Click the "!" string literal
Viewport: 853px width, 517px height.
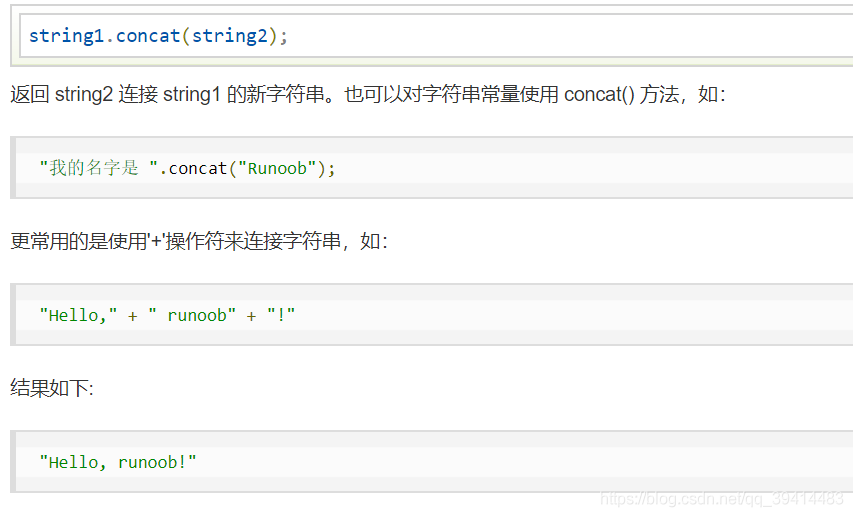point(281,315)
